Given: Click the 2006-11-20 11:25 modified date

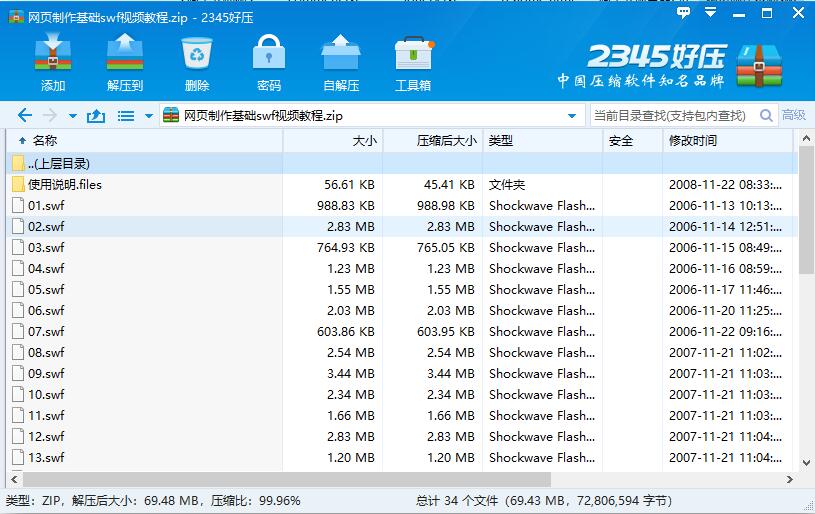Looking at the screenshot, I should pos(725,310).
